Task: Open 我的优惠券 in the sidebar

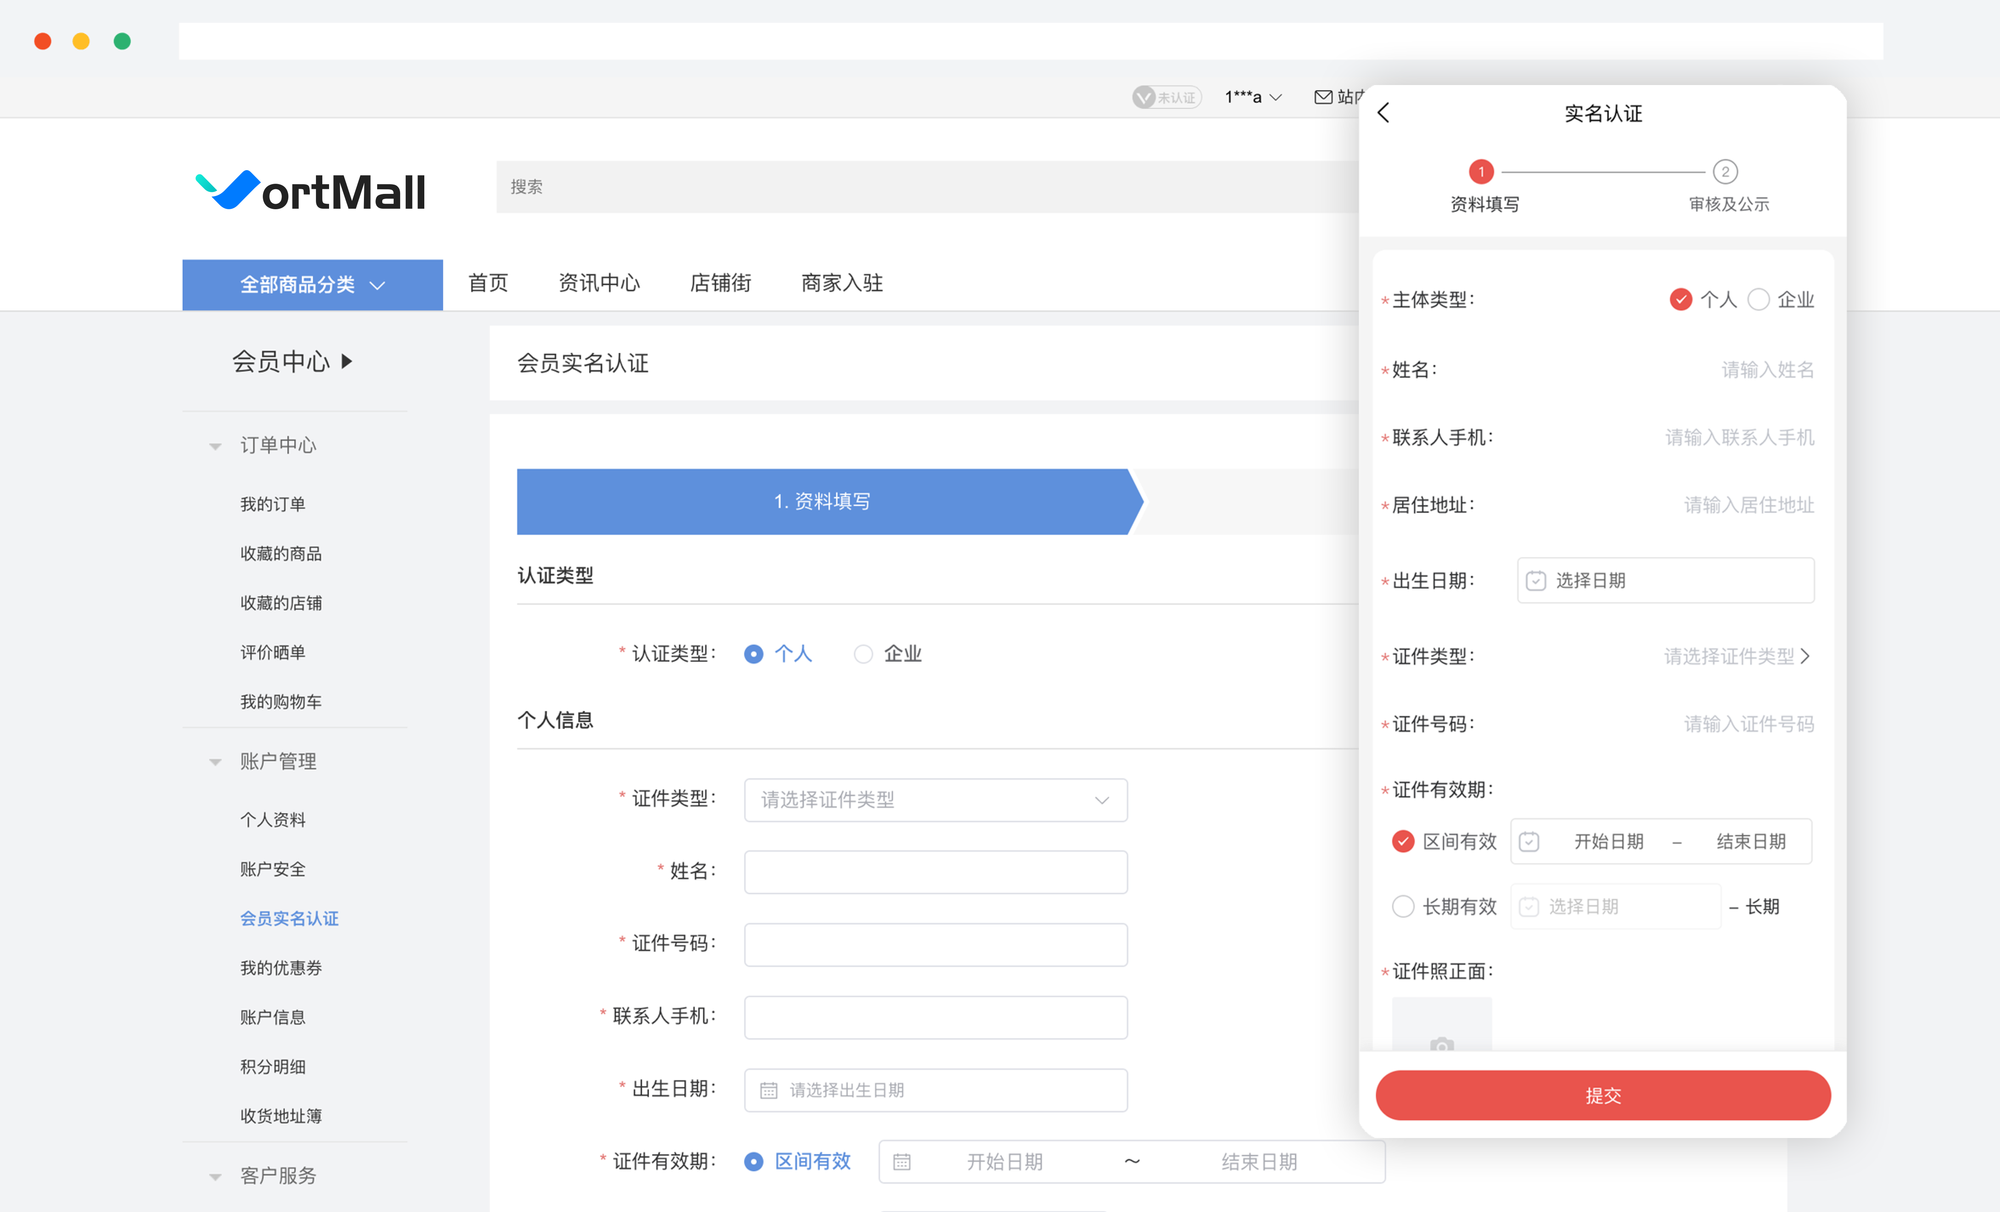Action: click(281, 968)
